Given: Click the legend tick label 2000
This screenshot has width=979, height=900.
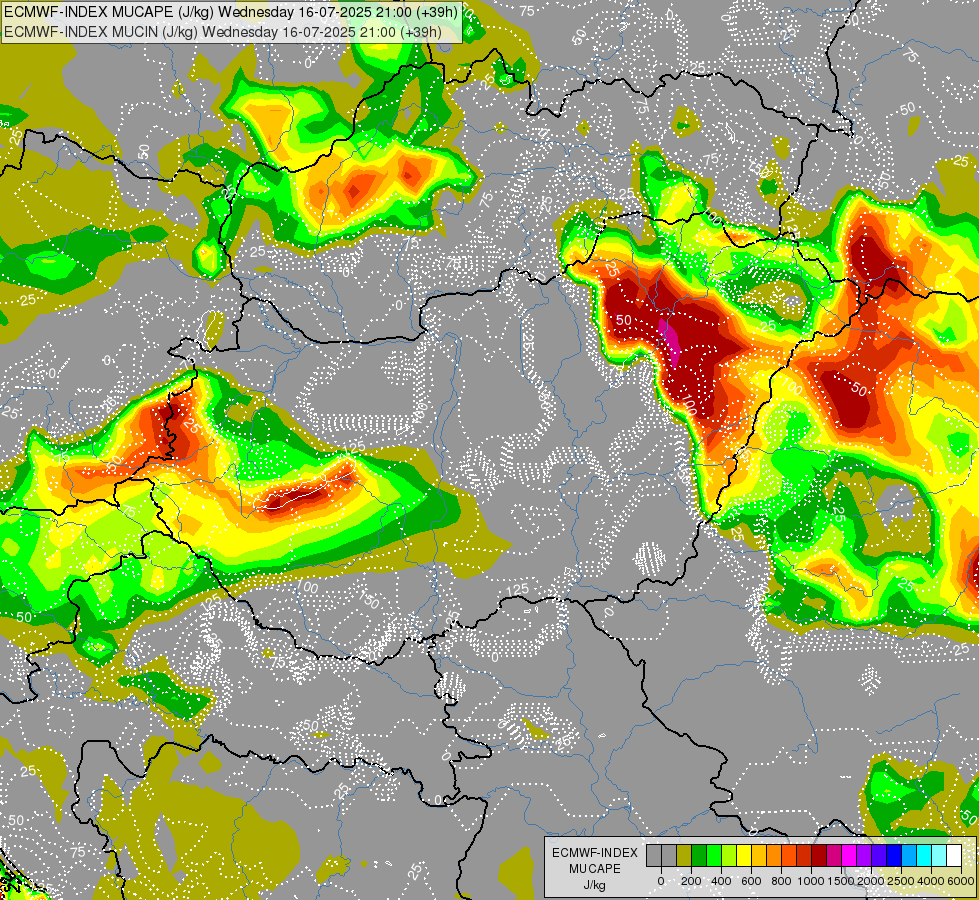Looking at the screenshot, I should 871,881.
